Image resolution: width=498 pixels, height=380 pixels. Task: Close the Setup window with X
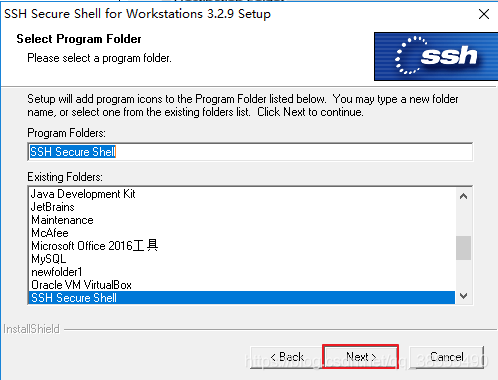click(x=484, y=14)
